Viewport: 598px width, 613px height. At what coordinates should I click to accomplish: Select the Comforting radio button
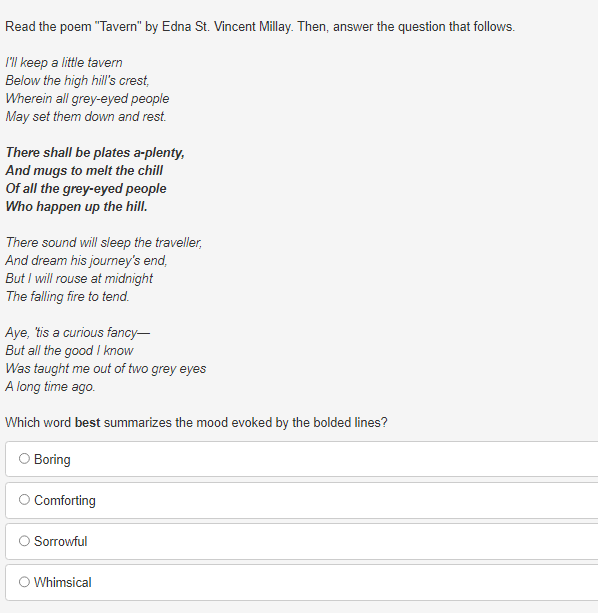(24, 500)
